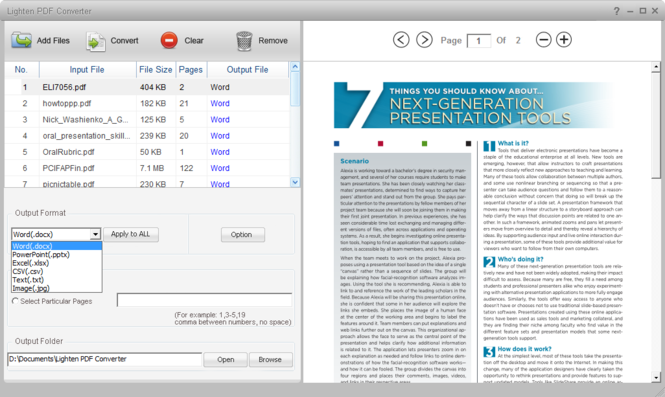This screenshot has width=665, height=397.
Task: Click the Remove trash can icon
Action: coord(244,41)
